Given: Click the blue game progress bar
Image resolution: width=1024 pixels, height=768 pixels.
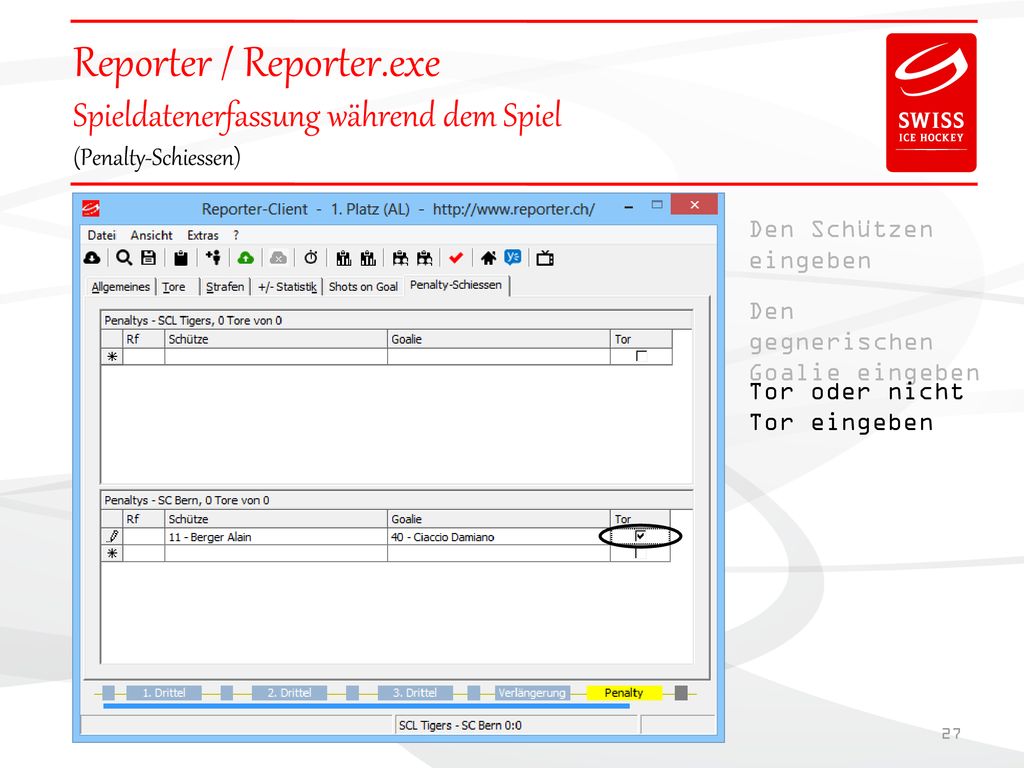Looking at the screenshot, I should point(366,706).
